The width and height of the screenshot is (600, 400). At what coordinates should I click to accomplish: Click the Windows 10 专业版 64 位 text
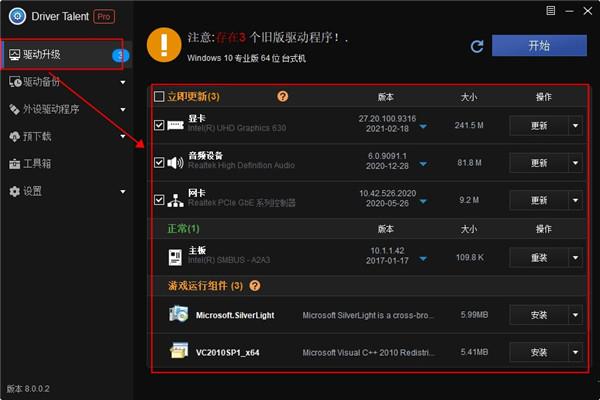click(x=246, y=59)
